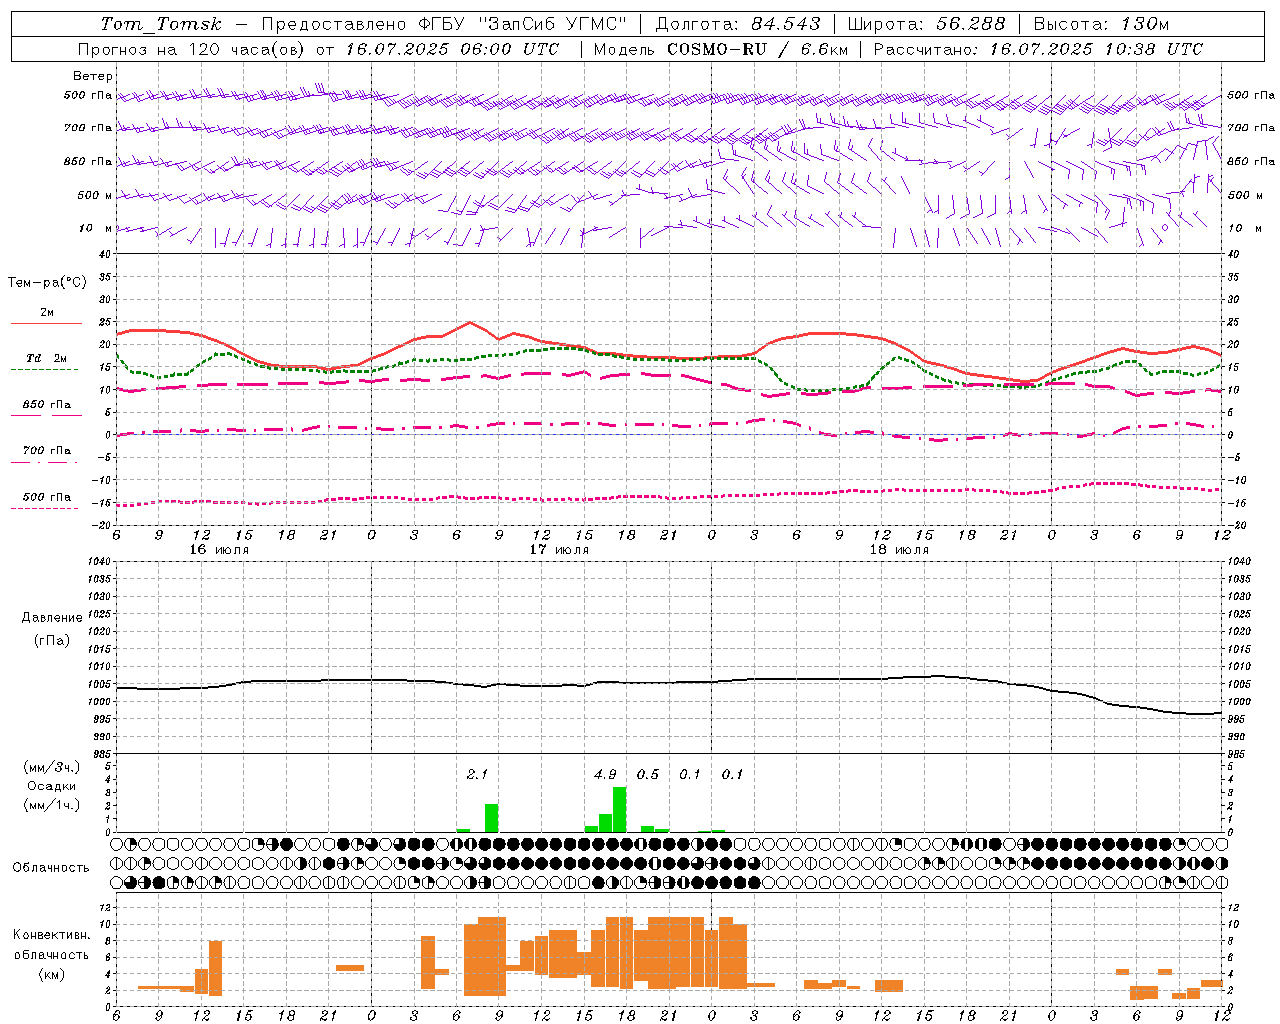Click the 'Ветер' wind panel label
The height and width of the screenshot is (1024, 1280).
tap(92, 76)
